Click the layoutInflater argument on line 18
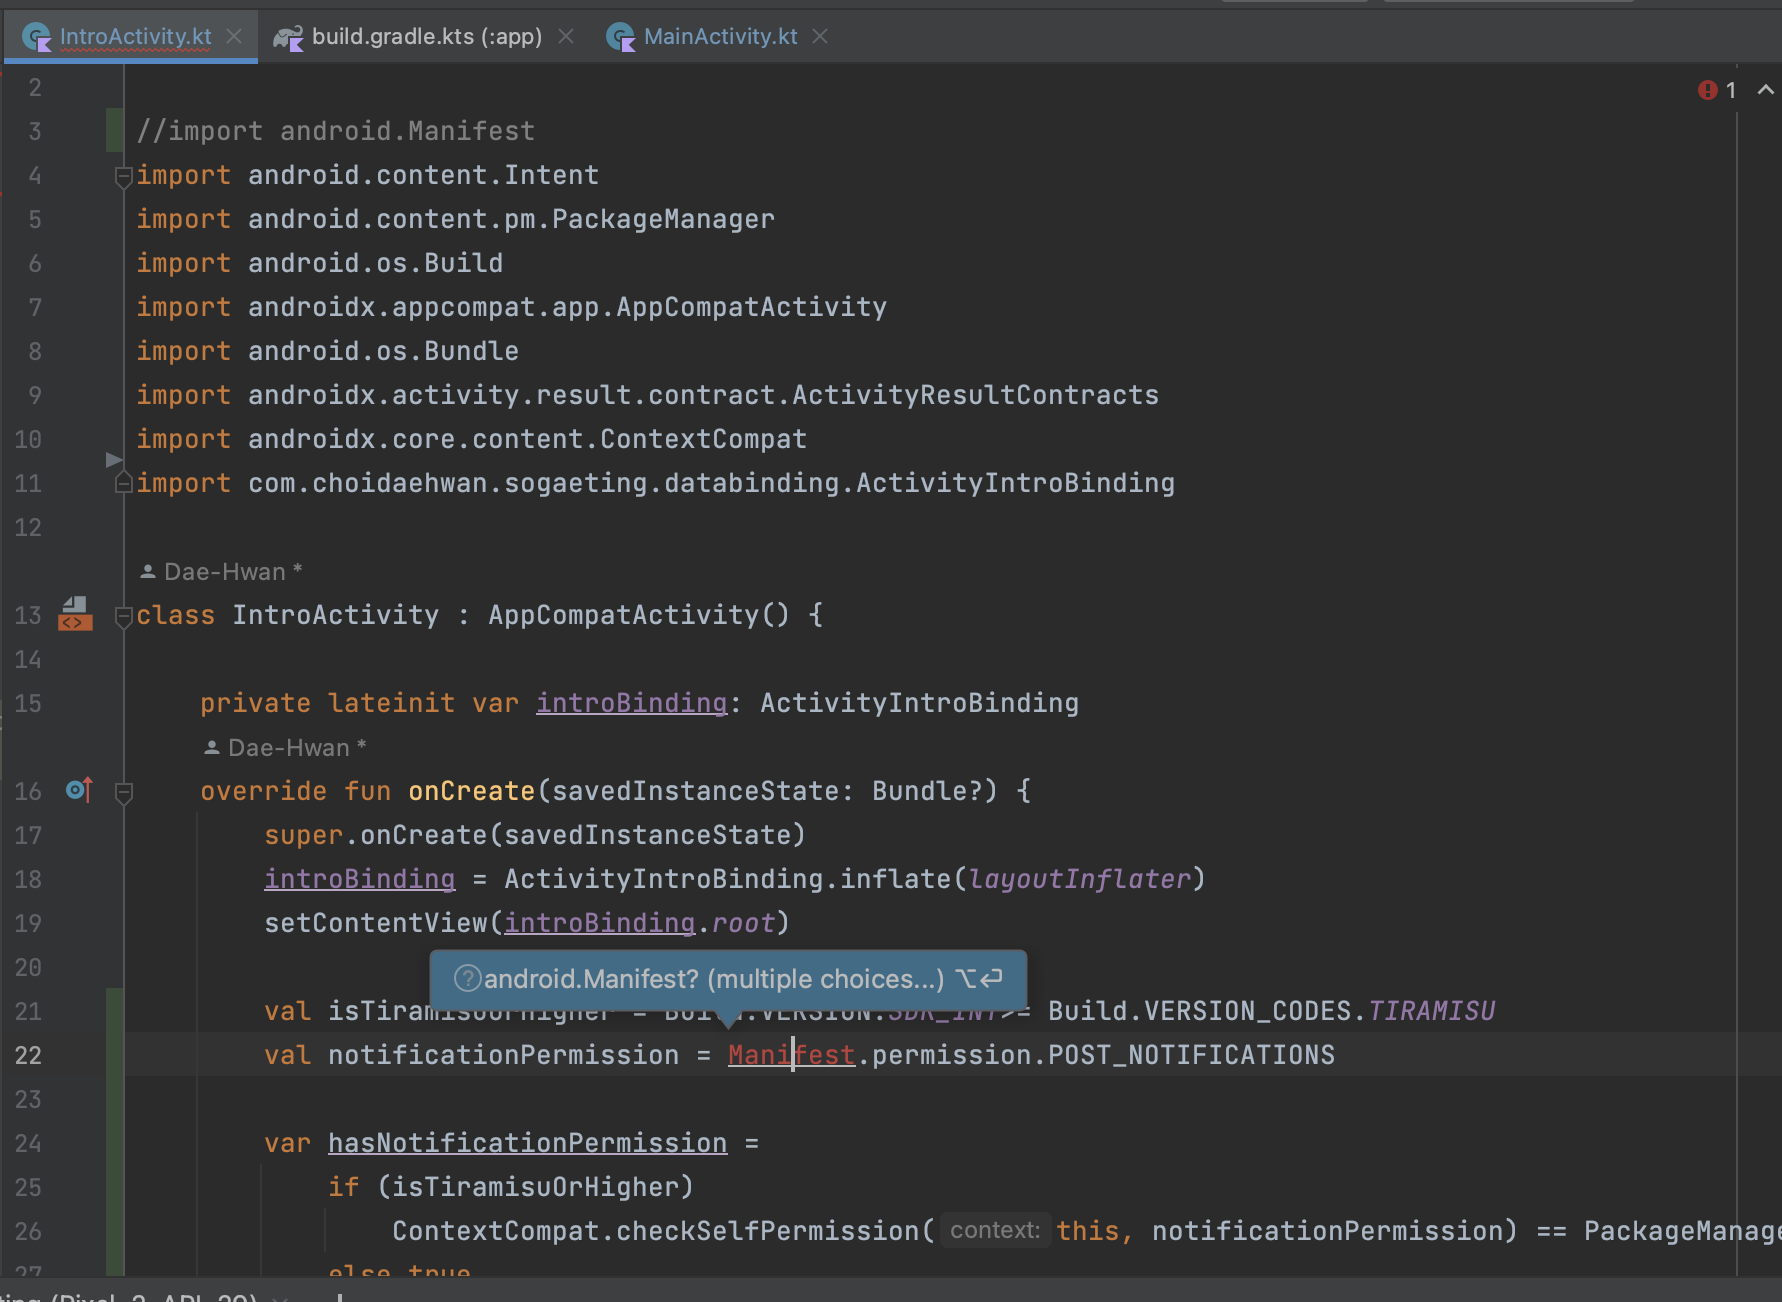Screen dimensions: 1782x1302 pos(1079,879)
